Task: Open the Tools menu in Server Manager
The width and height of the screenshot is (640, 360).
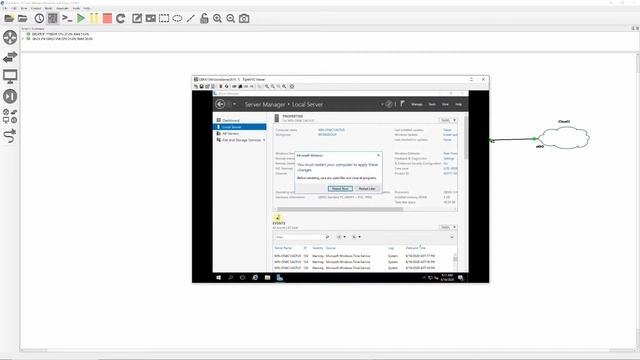Action: (x=432, y=104)
